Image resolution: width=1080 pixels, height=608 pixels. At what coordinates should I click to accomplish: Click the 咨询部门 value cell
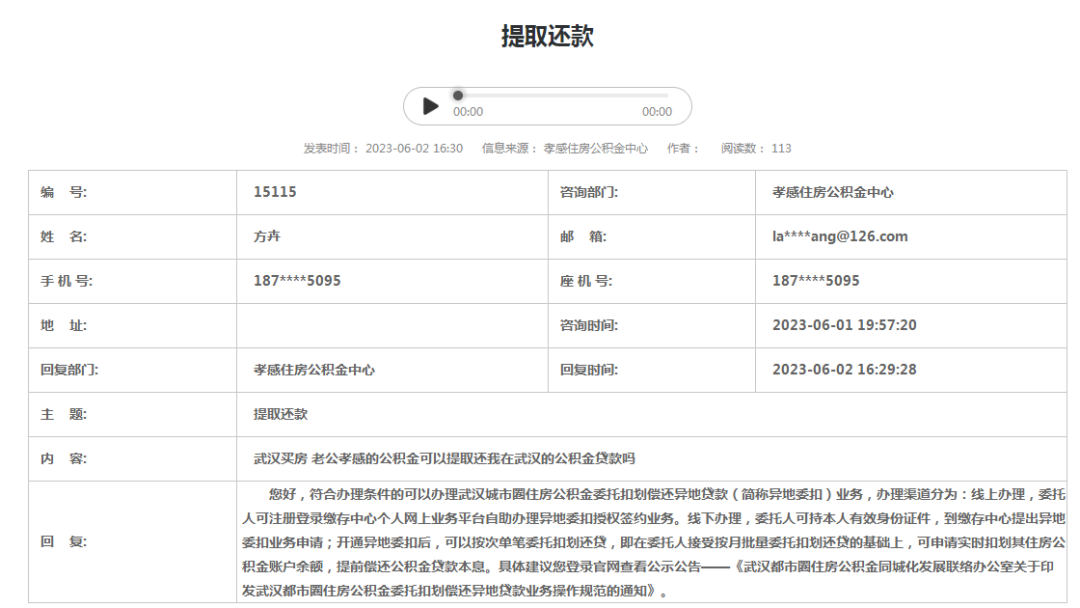(833, 192)
